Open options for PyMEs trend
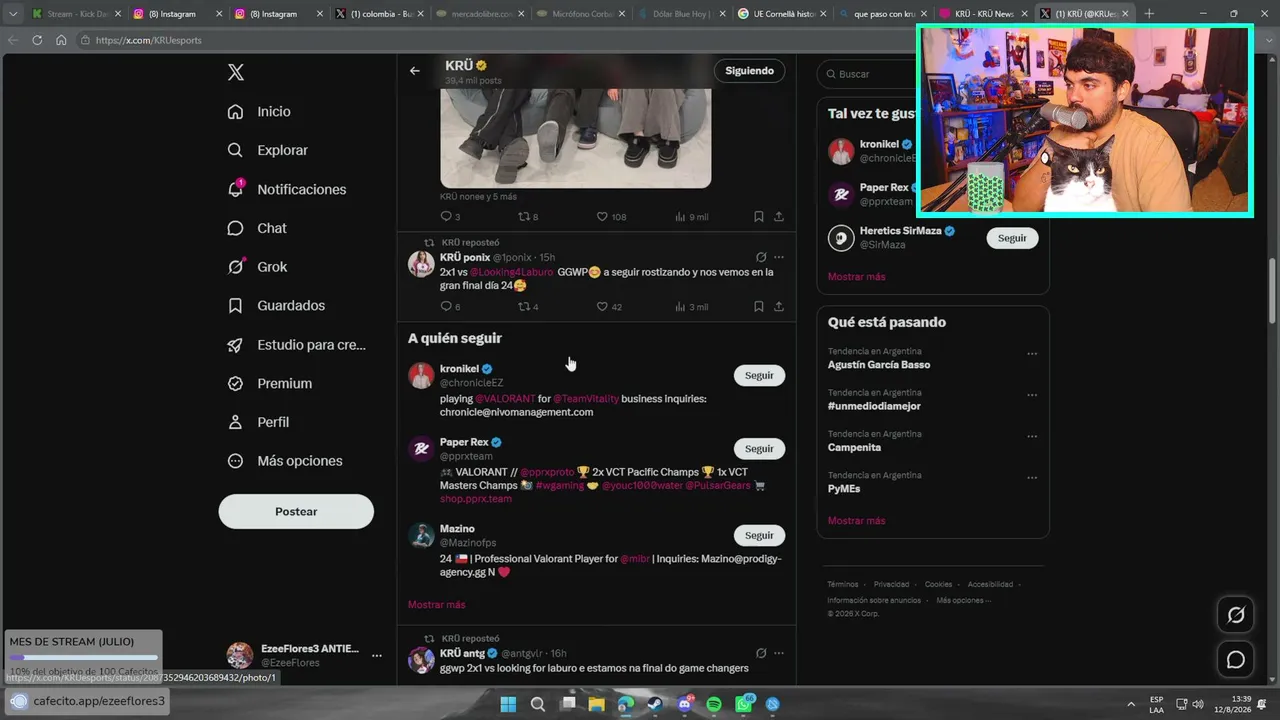This screenshot has width=1280, height=720. coord(1032,478)
